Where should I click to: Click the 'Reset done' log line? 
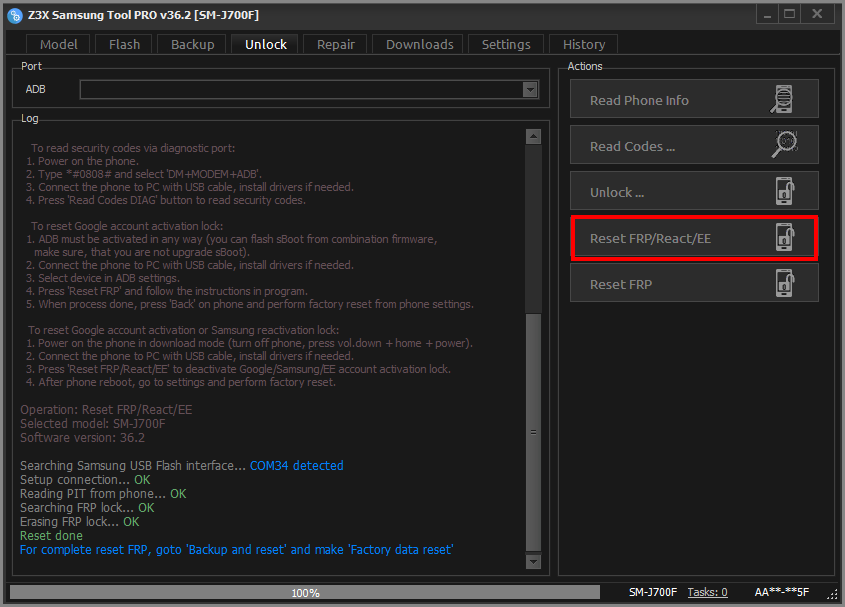pyautogui.click(x=51, y=535)
